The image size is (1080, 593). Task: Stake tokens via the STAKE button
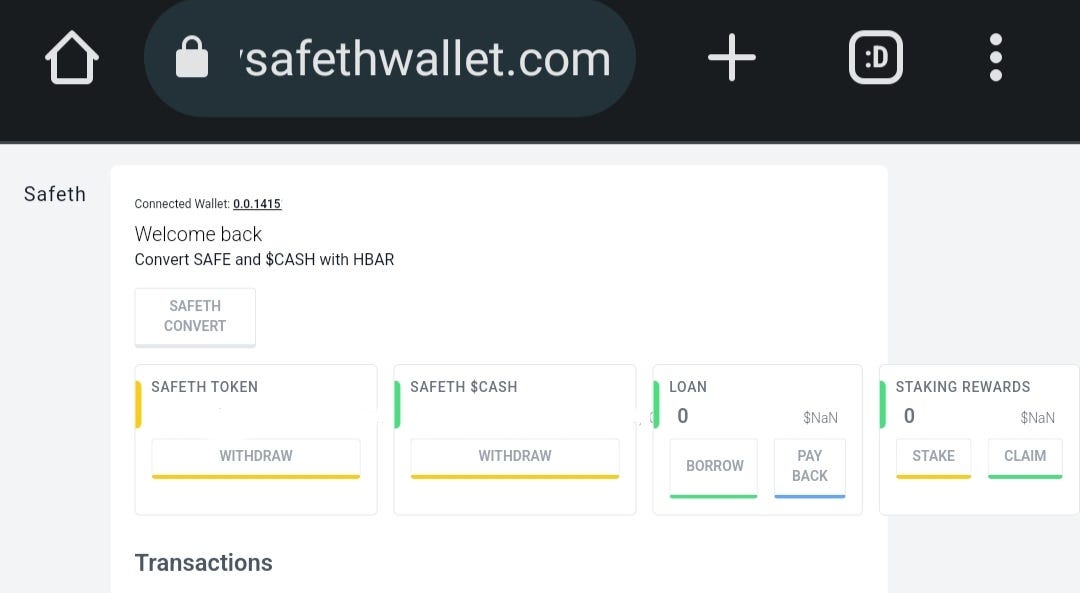point(933,455)
